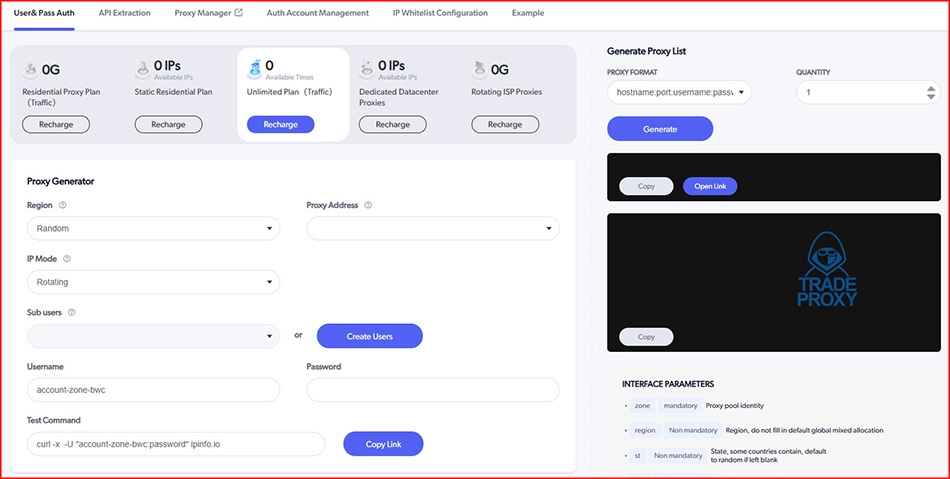950x479 pixels.
Task: Click the region parameter tag
Action: coord(645,430)
